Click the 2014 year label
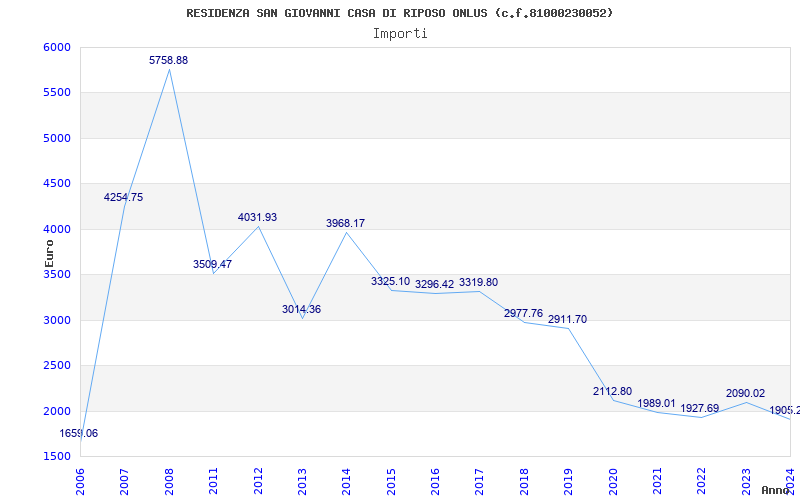This screenshot has width=800, height=500. point(346,482)
